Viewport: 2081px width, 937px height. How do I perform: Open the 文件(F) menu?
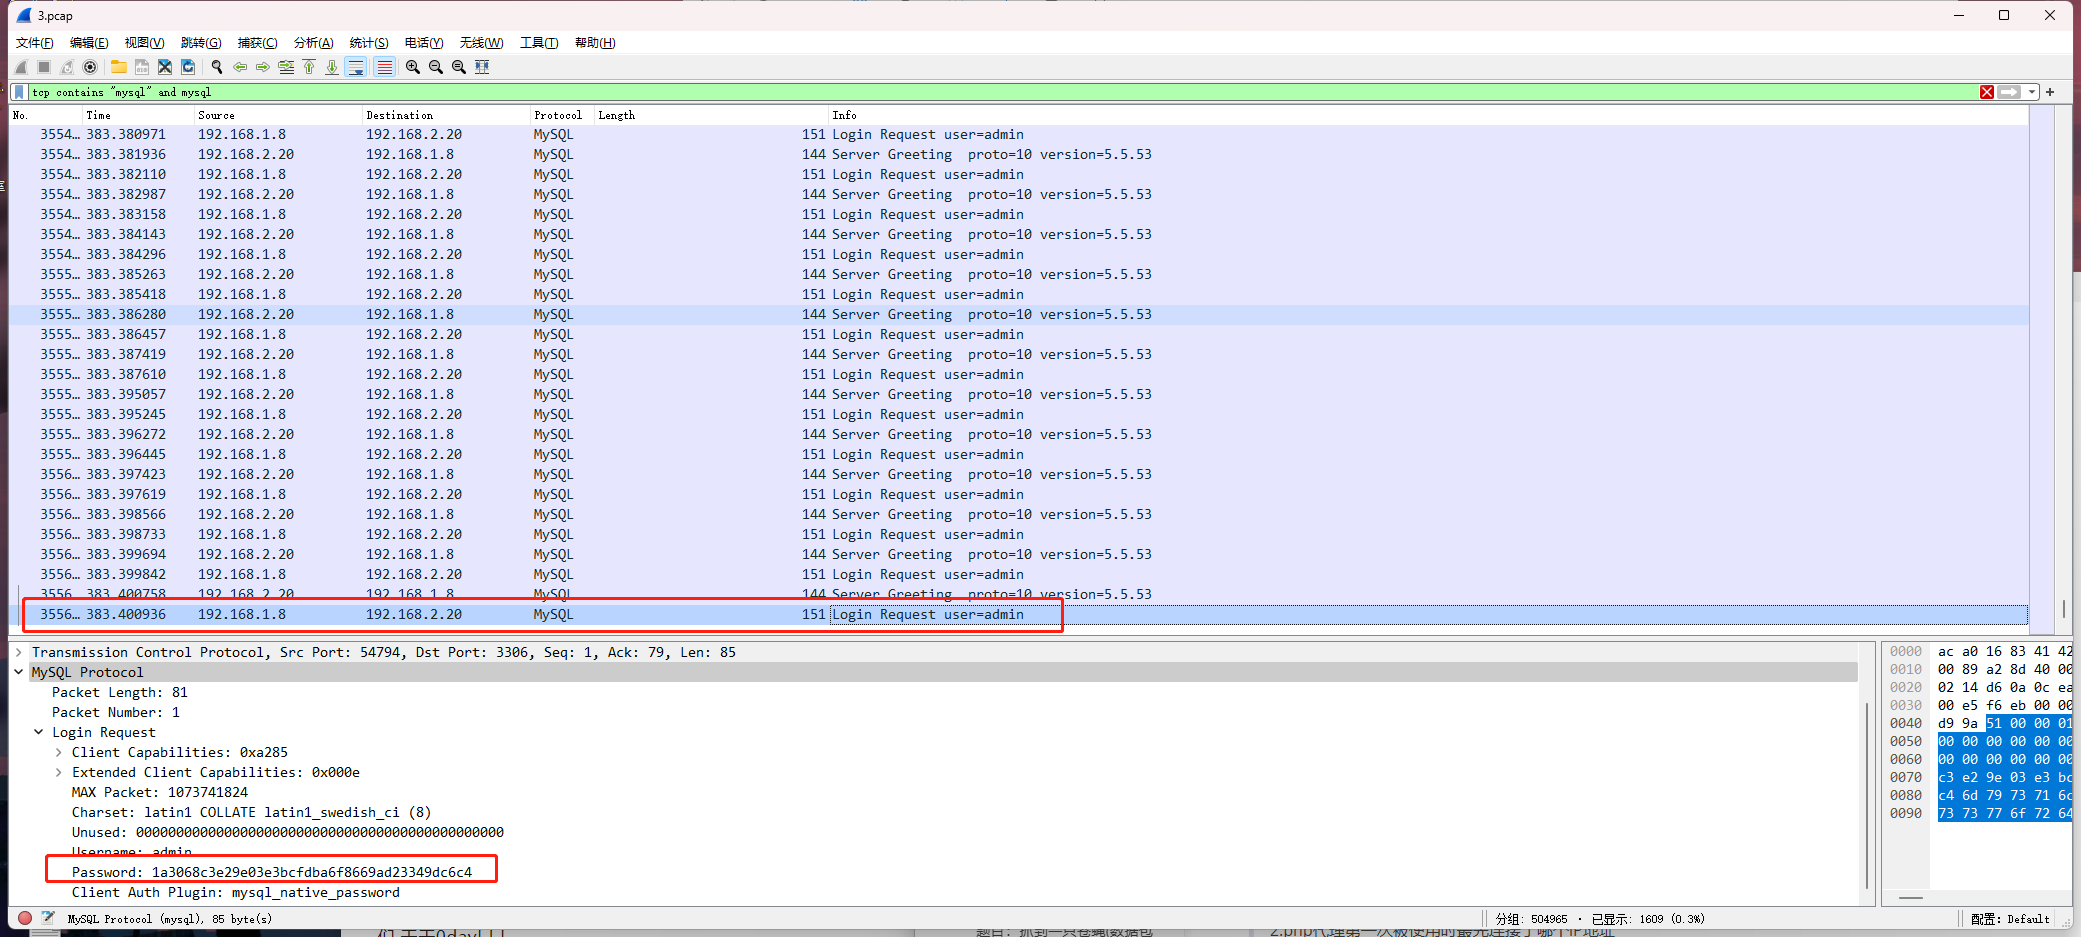[35, 43]
